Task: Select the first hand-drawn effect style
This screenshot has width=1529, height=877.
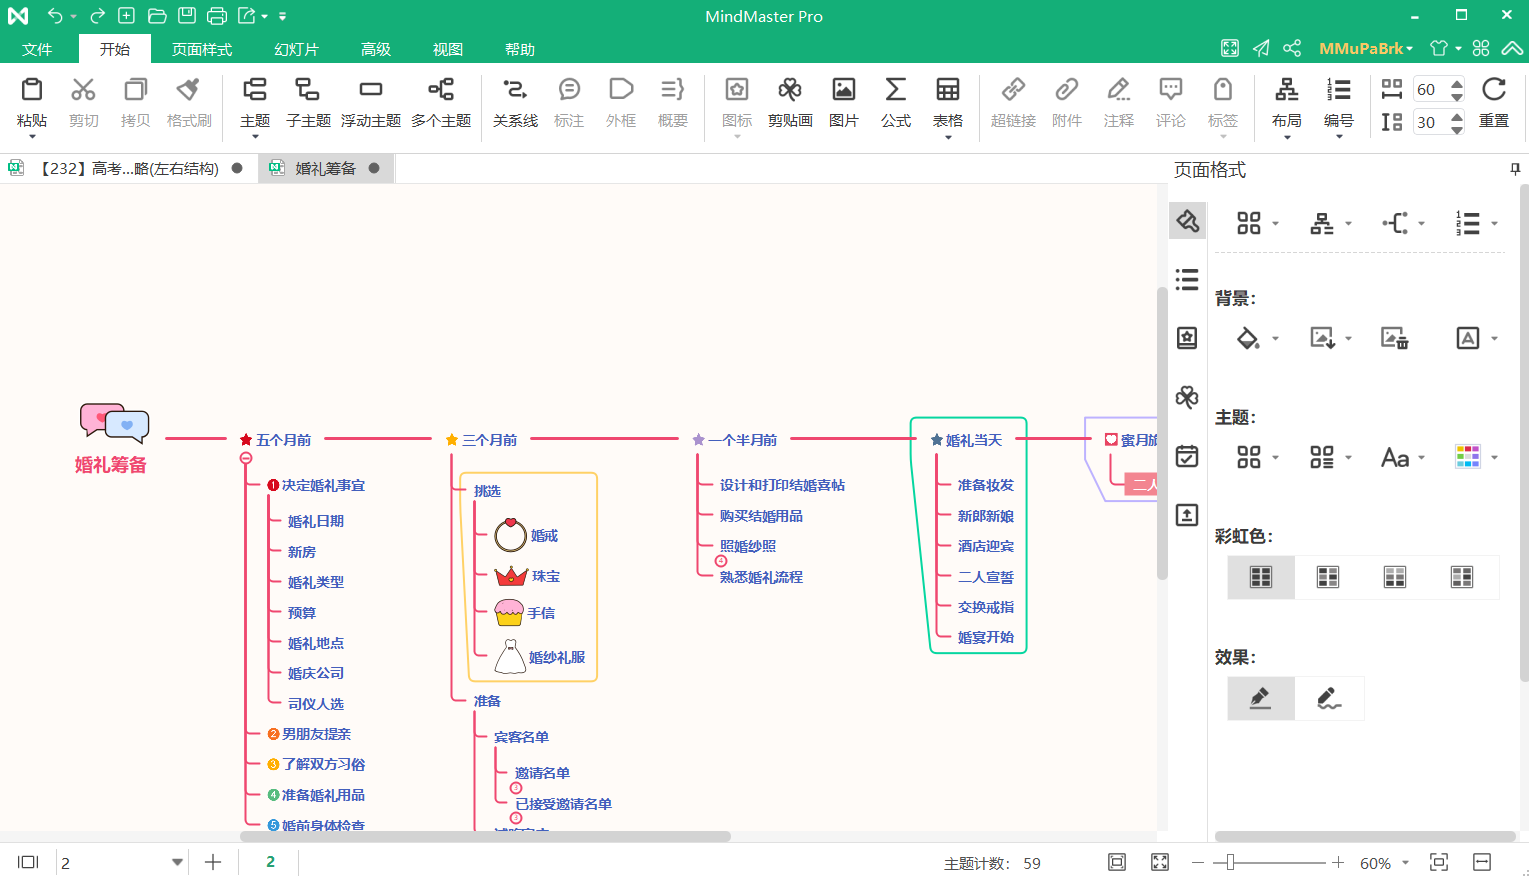Action: click(x=1261, y=698)
